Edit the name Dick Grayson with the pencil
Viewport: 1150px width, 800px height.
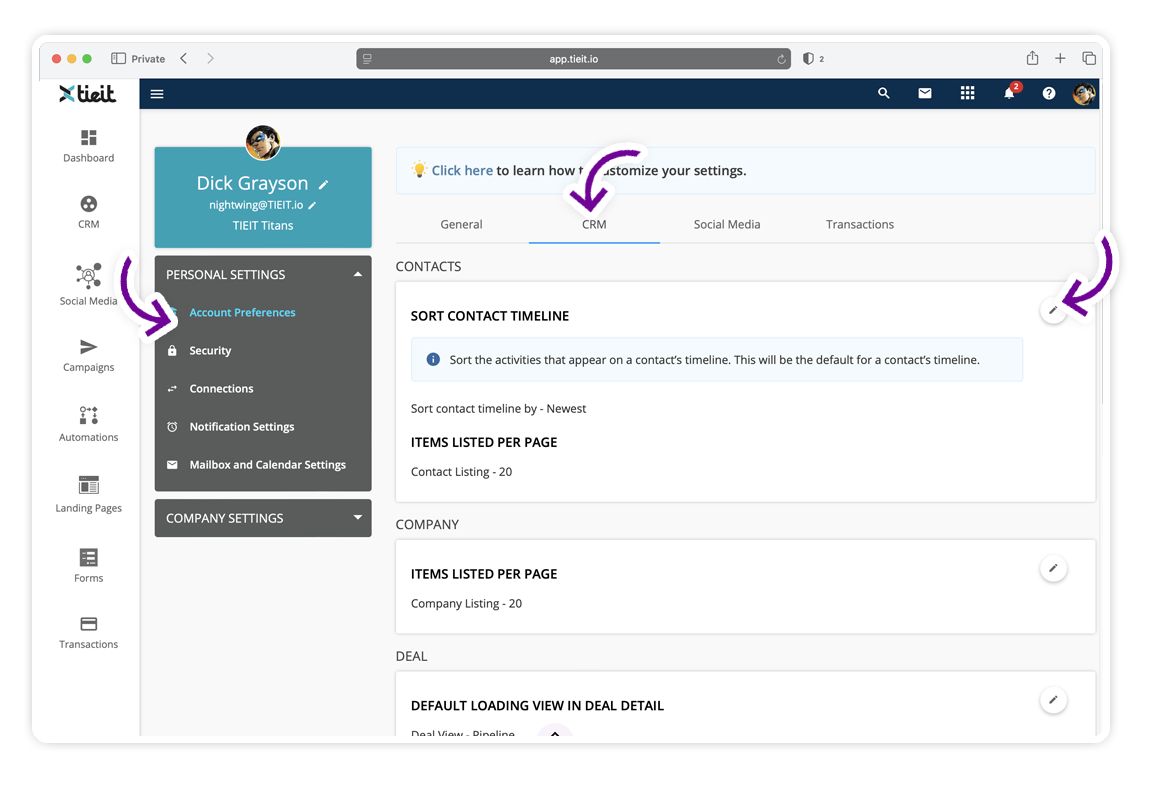(x=323, y=185)
